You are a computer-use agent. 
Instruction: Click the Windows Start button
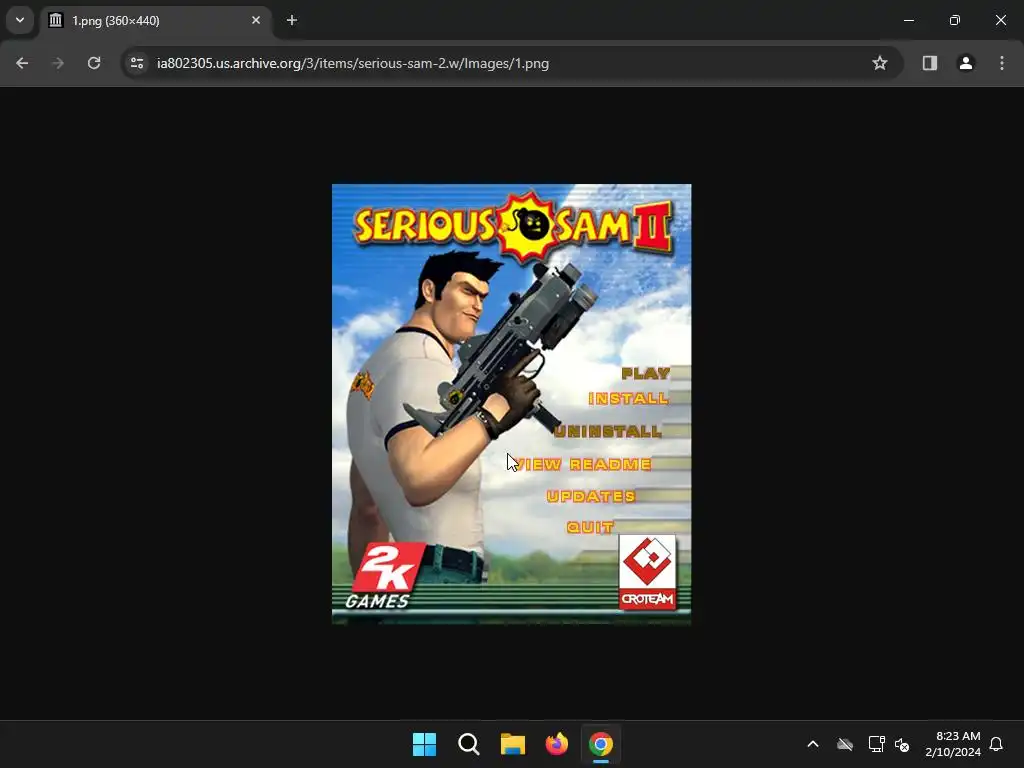tap(424, 744)
